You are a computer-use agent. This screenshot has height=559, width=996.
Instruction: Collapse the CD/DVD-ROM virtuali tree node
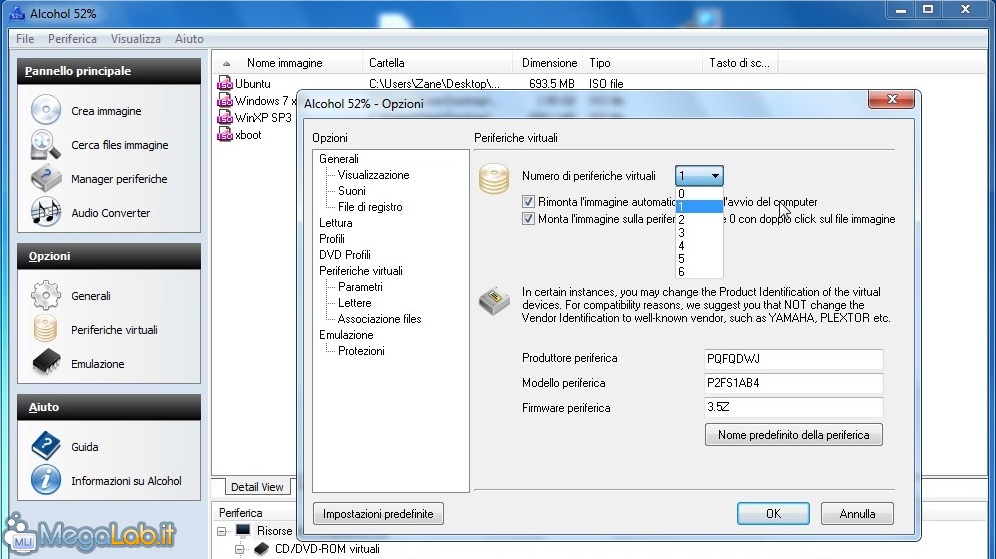pyautogui.click(x=239, y=549)
